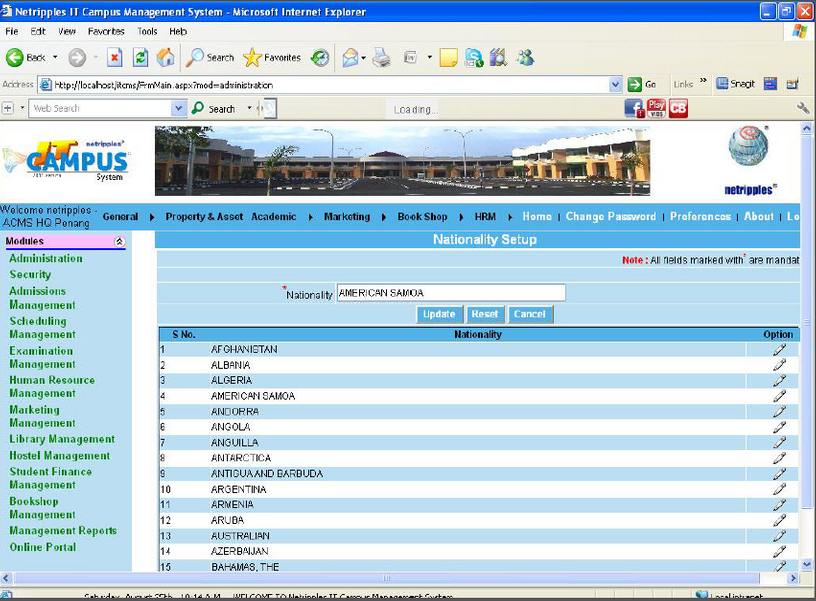816x601 pixels.
Task: Click the Cancel button
Action: 530,314
